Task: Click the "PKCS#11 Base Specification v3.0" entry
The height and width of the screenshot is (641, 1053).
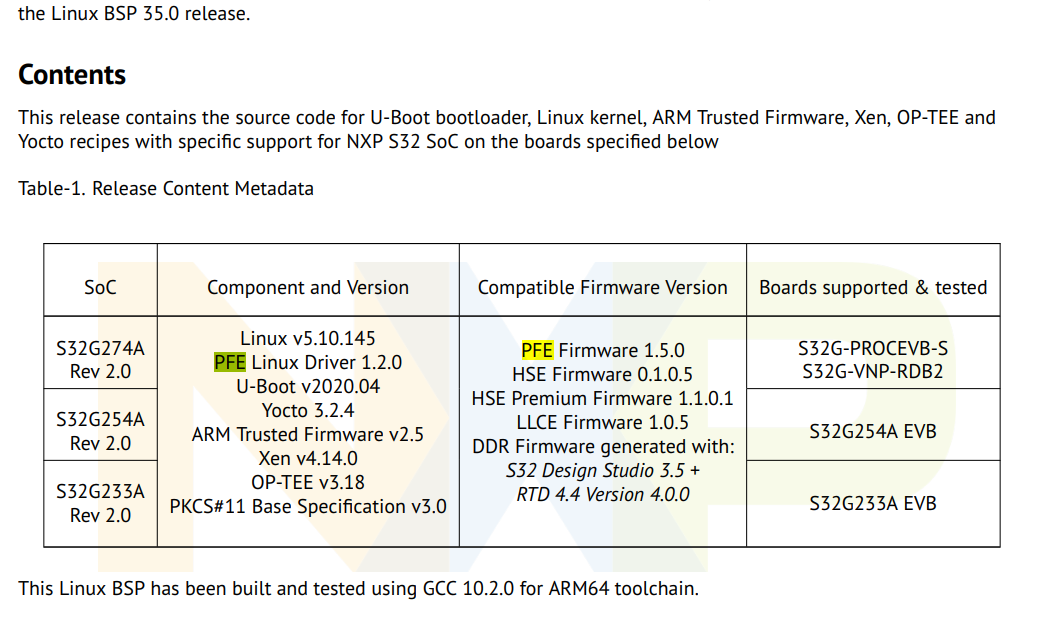Action: click(x=308, y=506)
